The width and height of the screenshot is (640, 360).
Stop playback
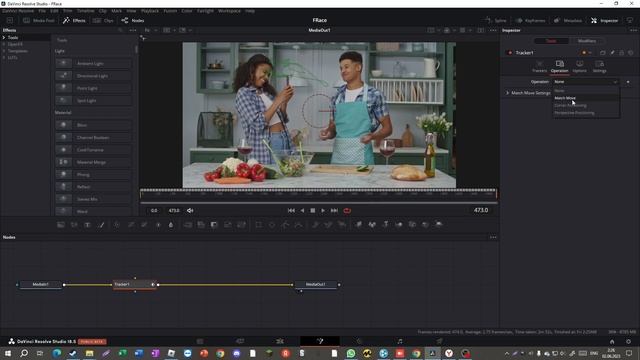click(x=313, y=211)
